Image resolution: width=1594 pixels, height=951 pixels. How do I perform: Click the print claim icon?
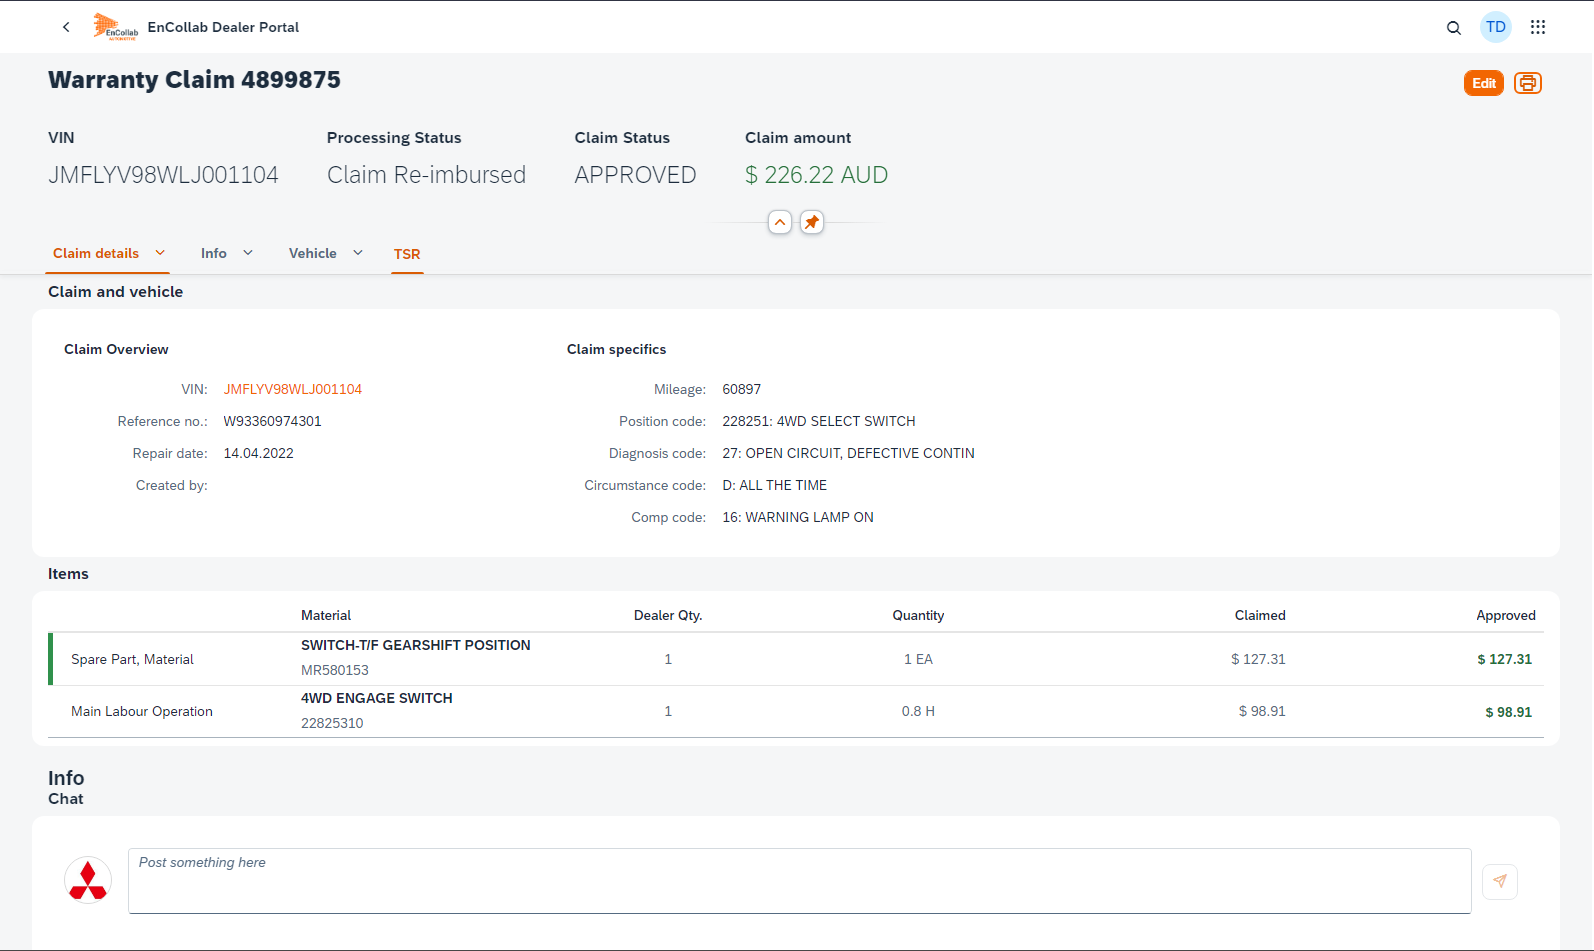[1527, 83]
